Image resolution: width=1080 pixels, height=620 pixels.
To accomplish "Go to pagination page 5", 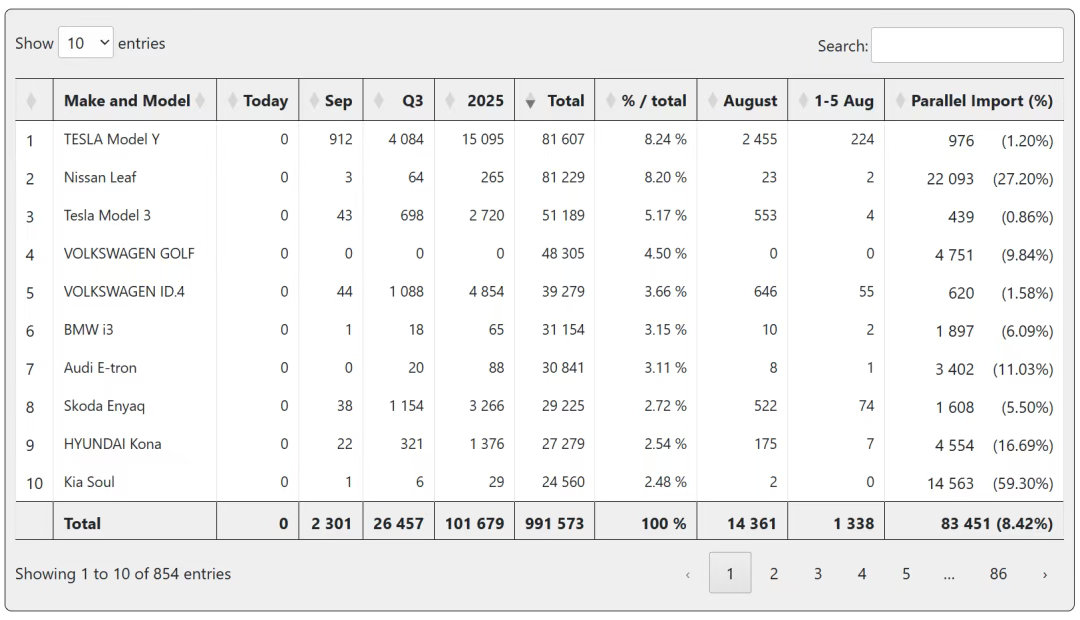I will (x=906, y=573).
